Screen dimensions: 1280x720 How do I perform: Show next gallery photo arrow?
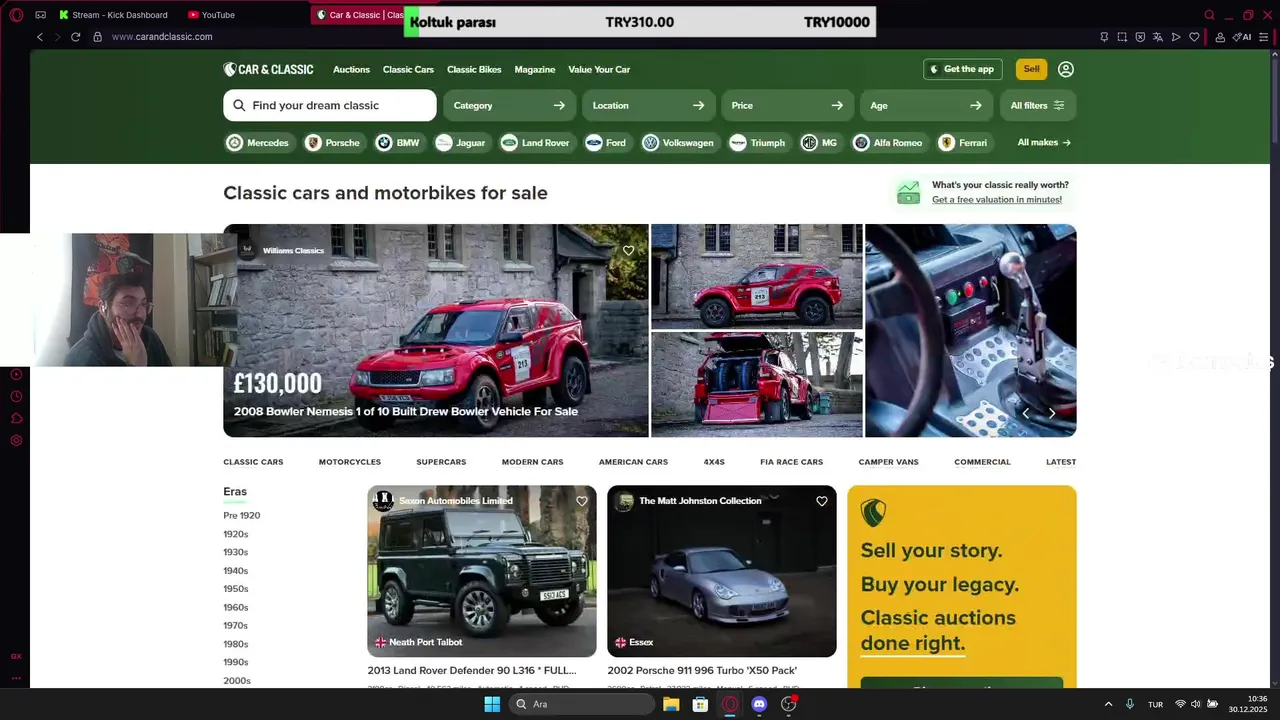1051,413
